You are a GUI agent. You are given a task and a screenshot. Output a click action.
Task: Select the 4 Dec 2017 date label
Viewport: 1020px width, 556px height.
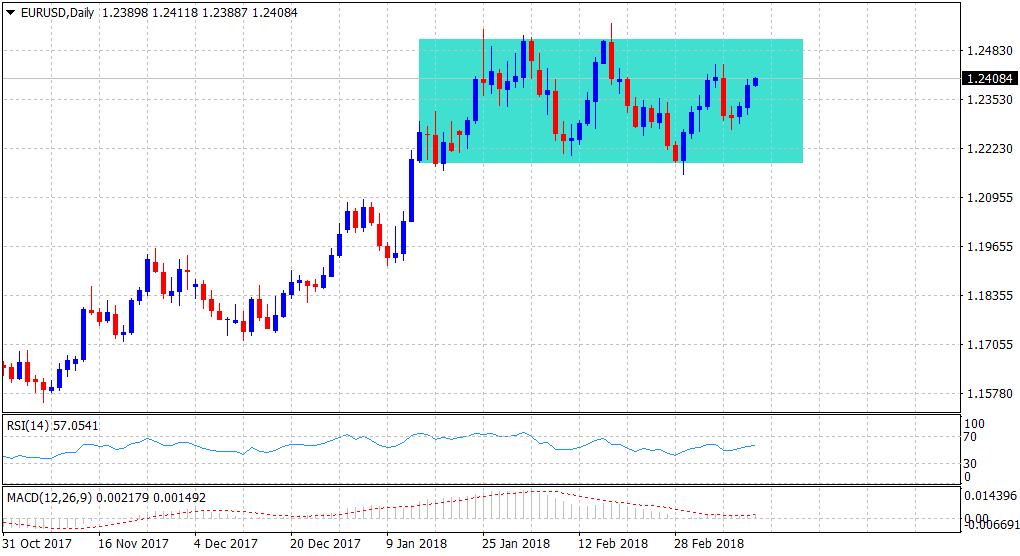point(226,543)
